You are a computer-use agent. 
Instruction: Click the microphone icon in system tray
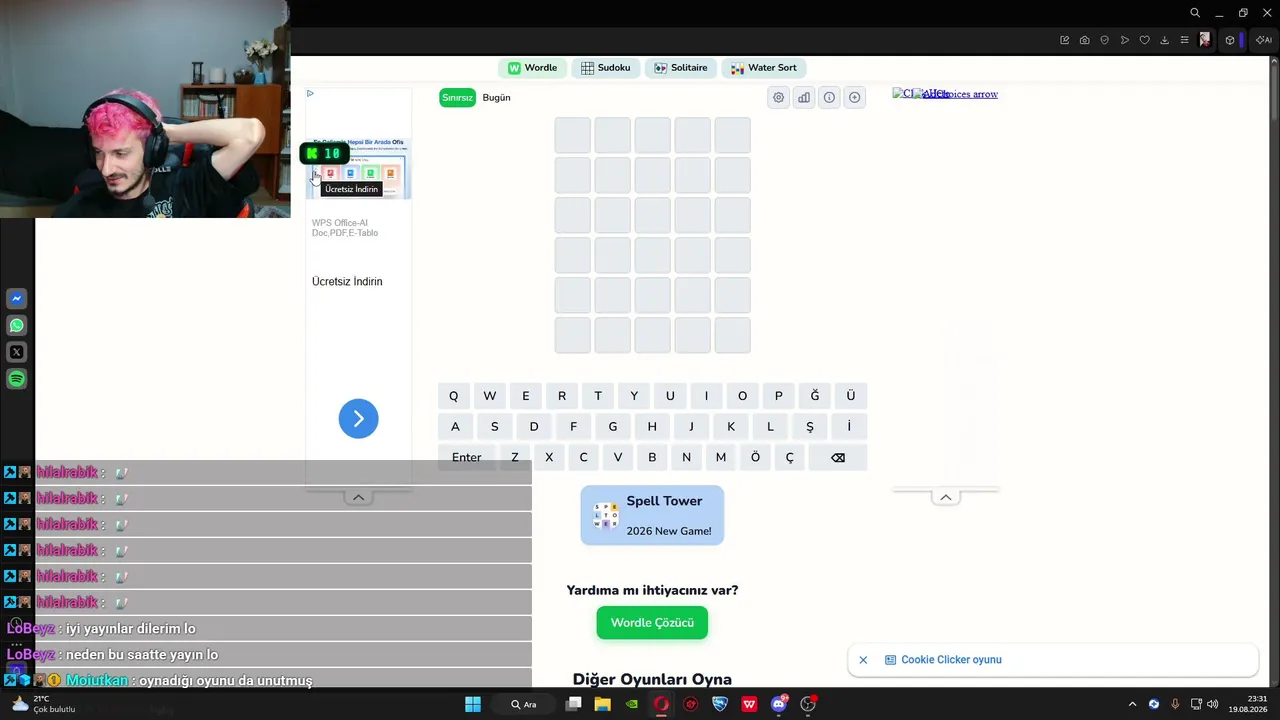coord(1175,704)
